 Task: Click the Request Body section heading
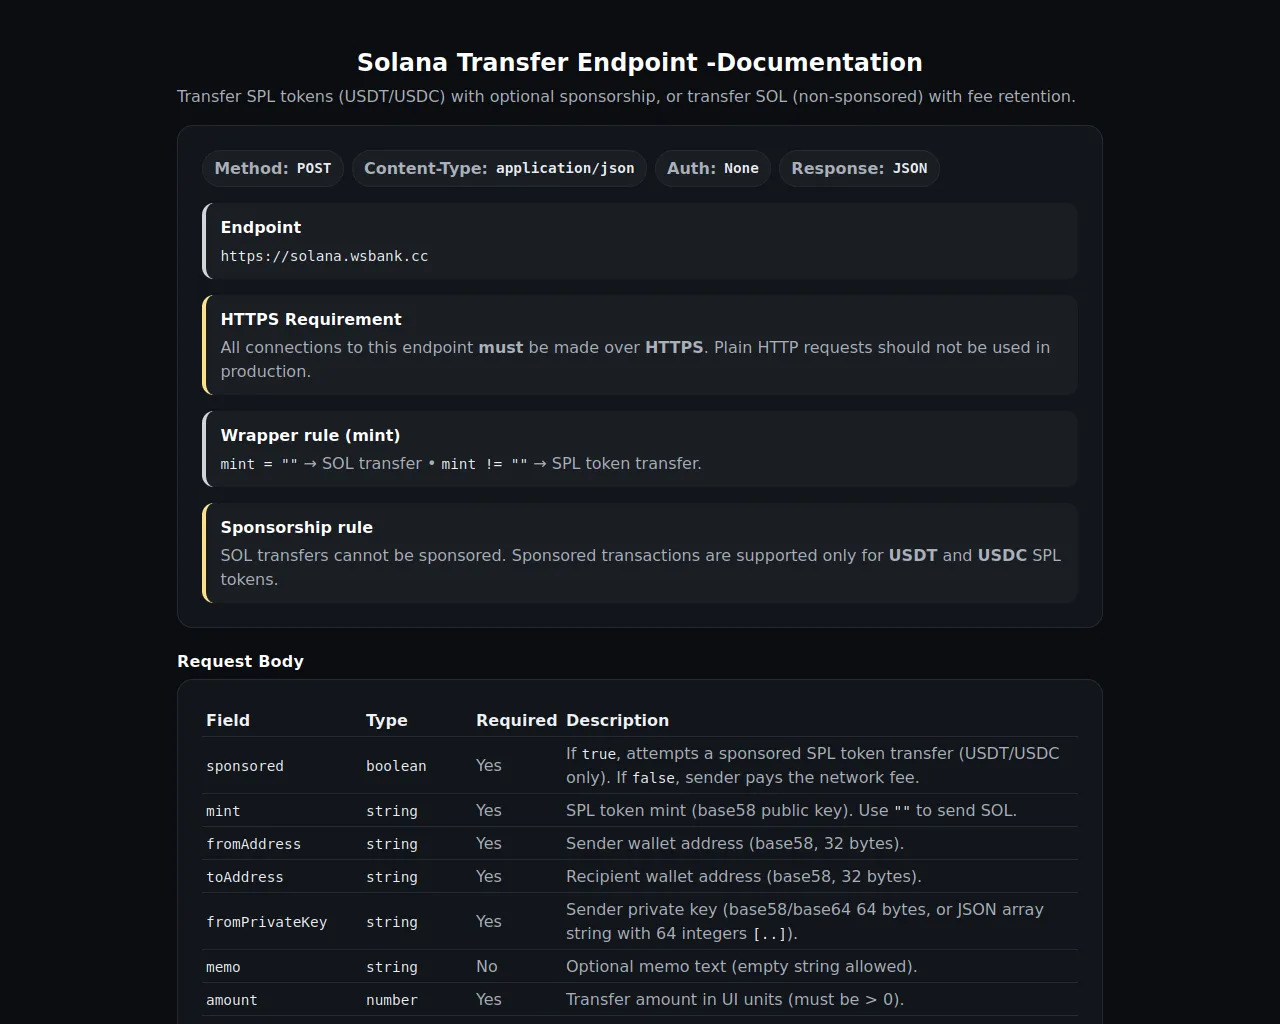(x=240, y=661)
